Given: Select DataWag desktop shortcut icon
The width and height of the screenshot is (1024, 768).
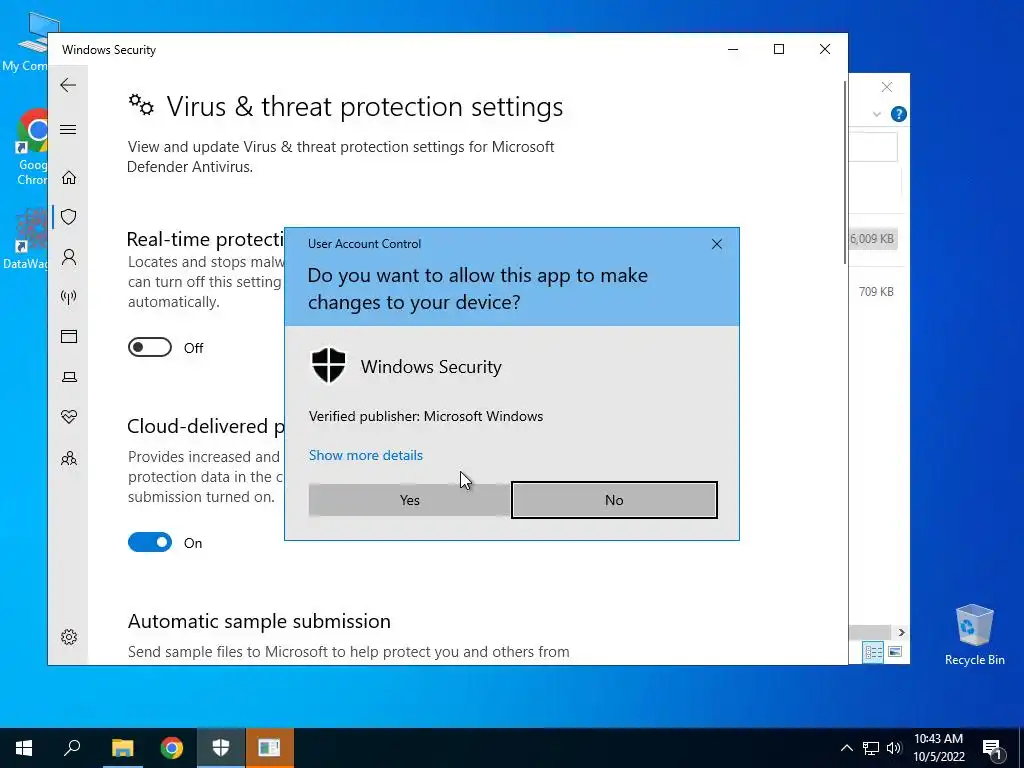Looking at the screenshot, I should click(x=26, y=239).
